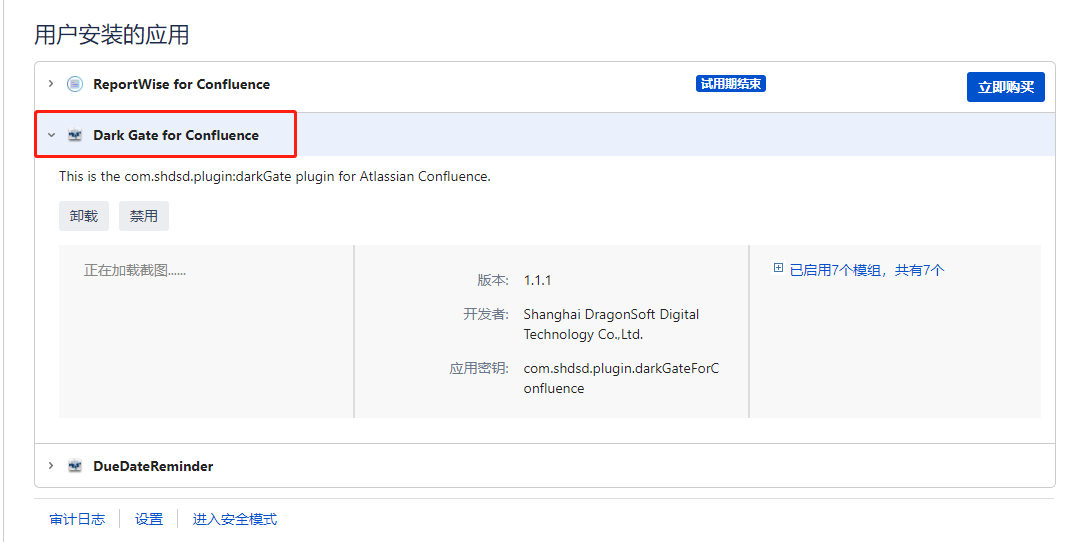Image resolution: width=1090 pixels, height=542 pixels.
Task: Click the ReportWise for Confluence app icon
Action: [74, 84]
